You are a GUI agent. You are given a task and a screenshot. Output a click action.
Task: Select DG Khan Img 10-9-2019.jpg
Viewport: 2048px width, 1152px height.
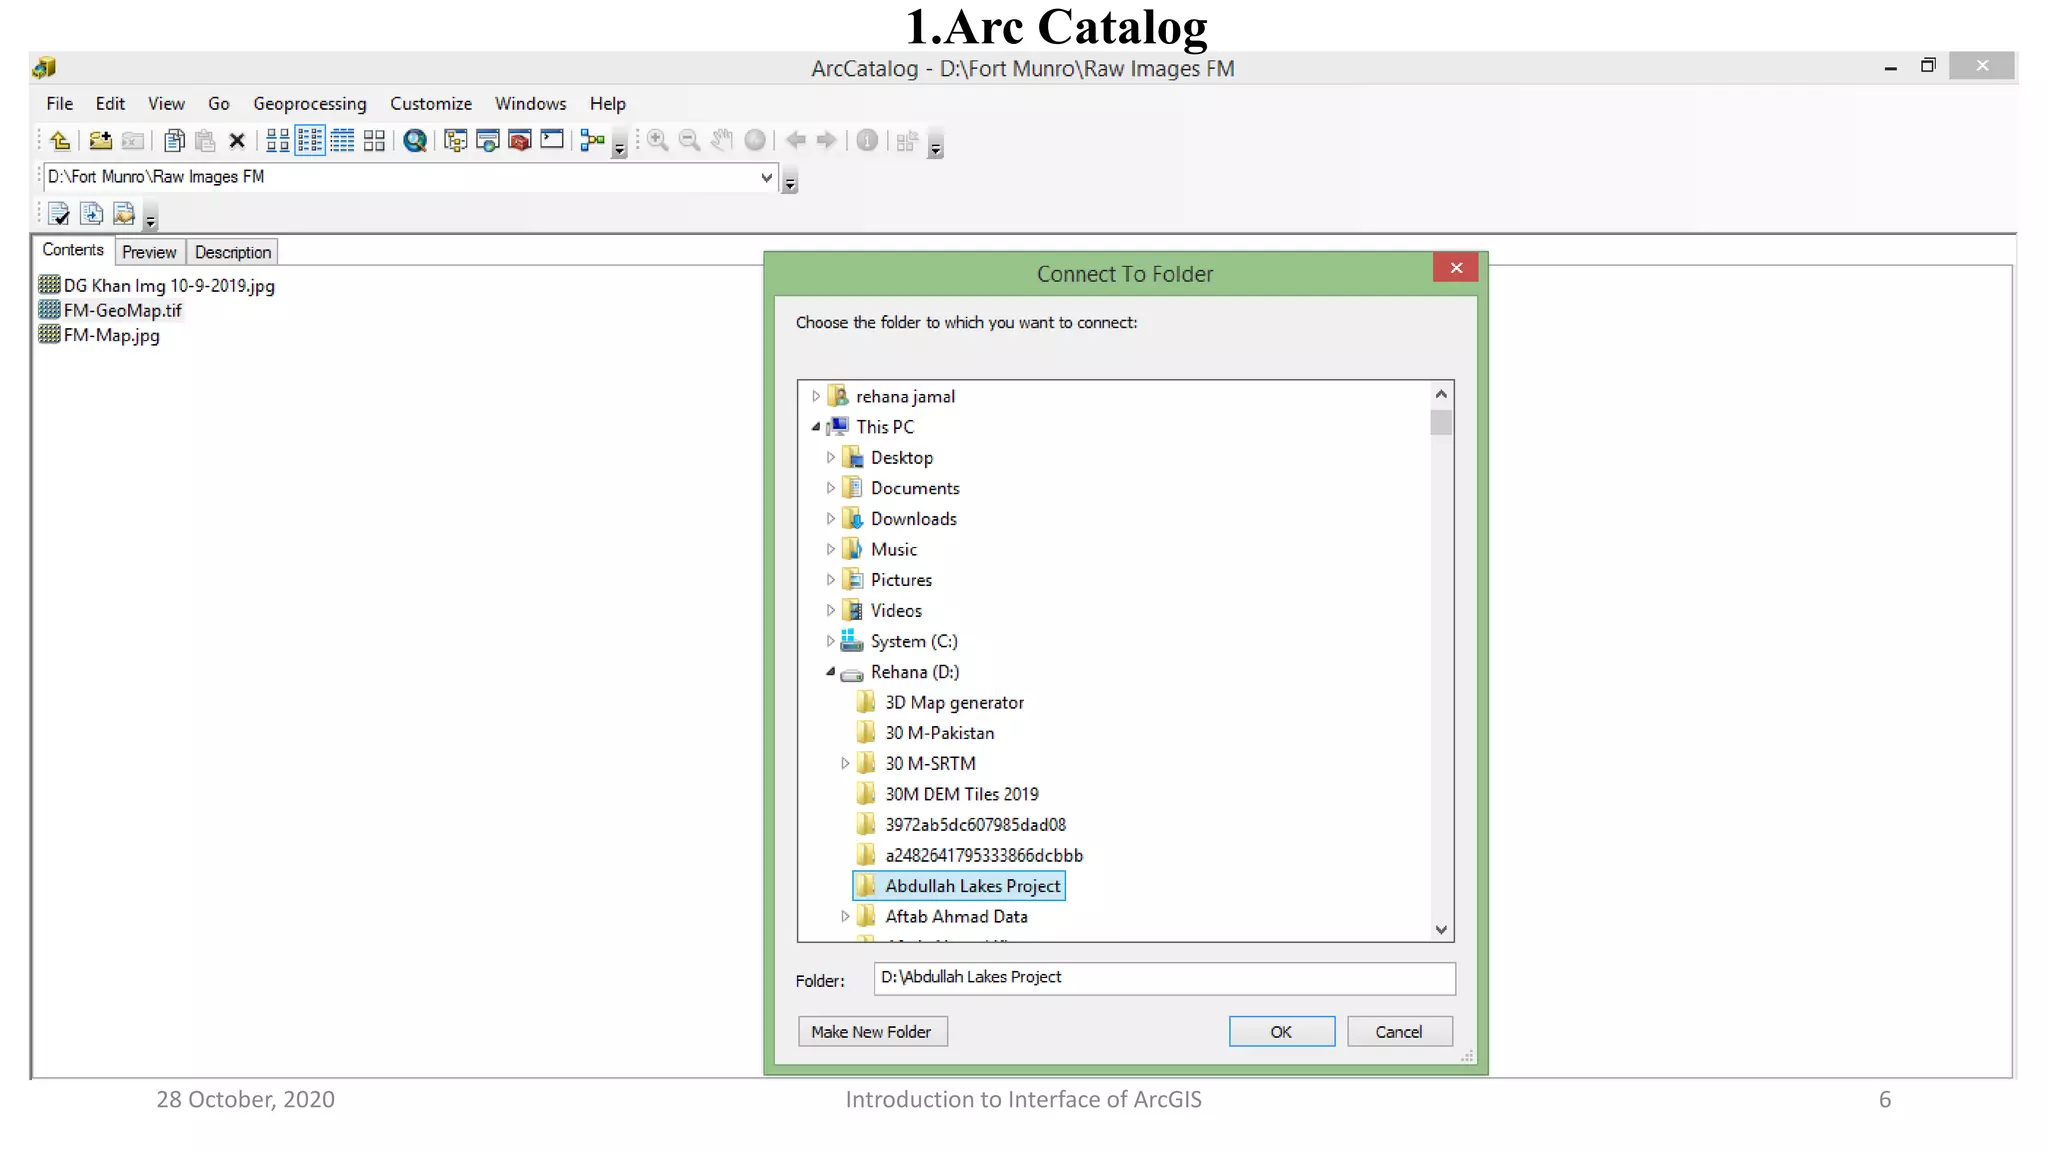tap(157, 286)
